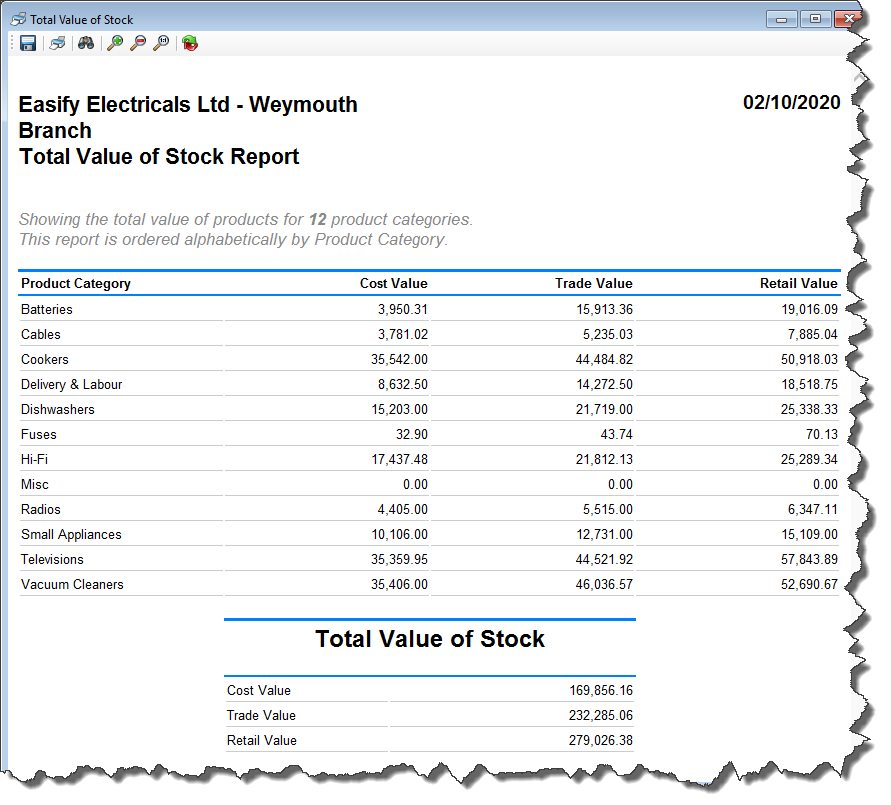The height and width of the screenshot is (805, 891).
Task: Open Find with the binoculars icon
Action: pyautogui.click(x=86, y=43)
